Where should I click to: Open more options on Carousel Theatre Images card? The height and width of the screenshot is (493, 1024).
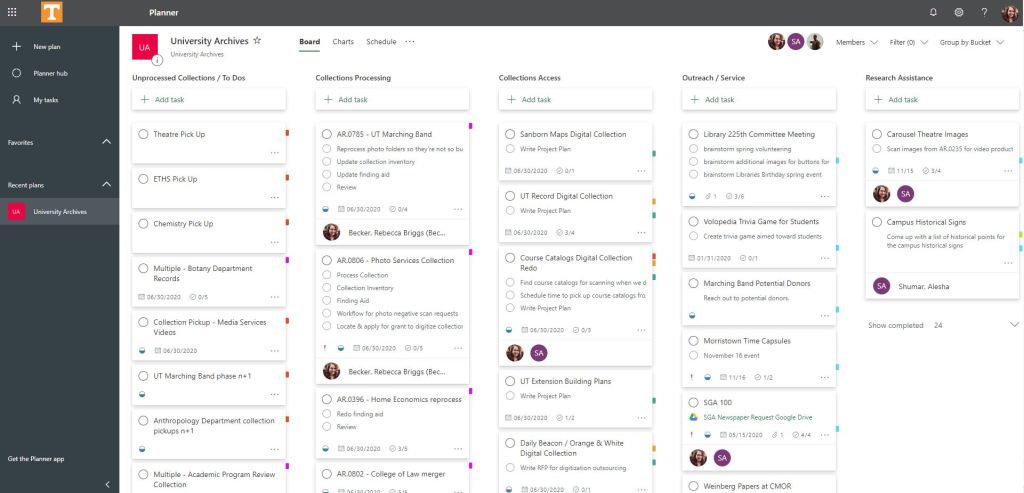1008,171
